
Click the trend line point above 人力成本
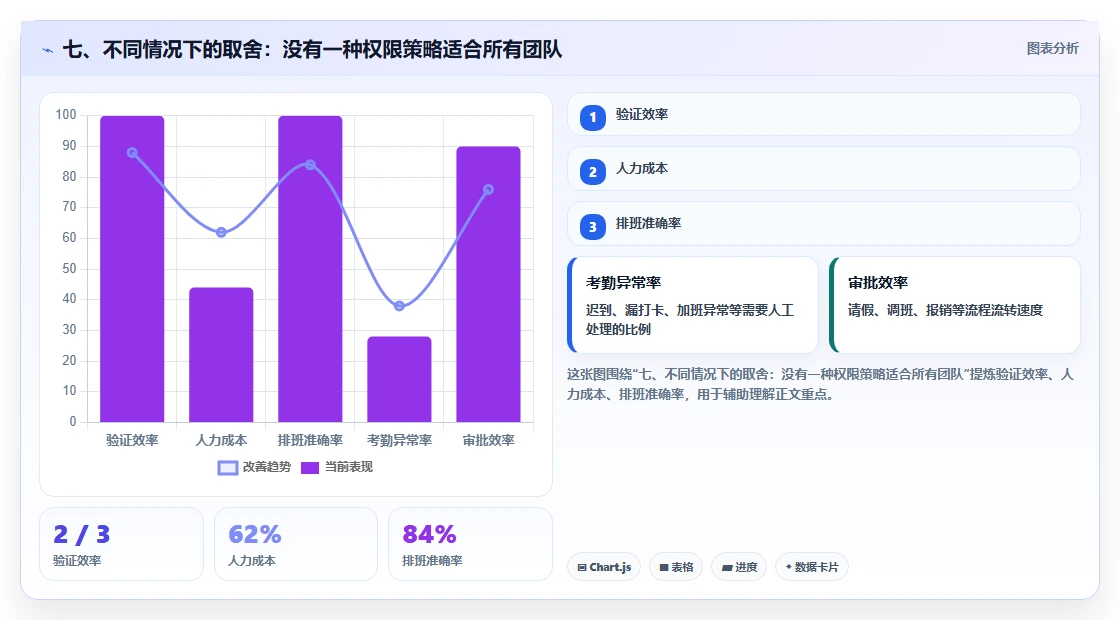[x=221, y=232]
